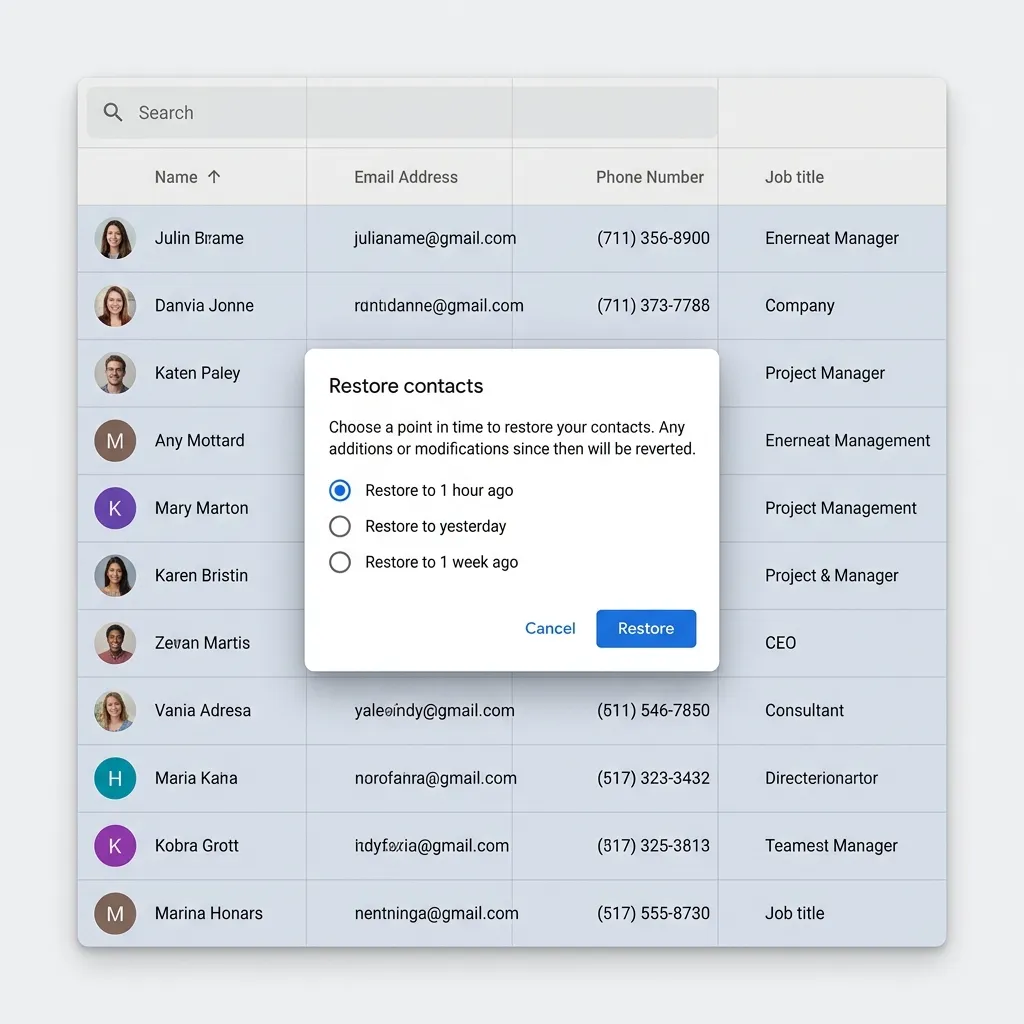This screenshot has height=1024, width=1024.
Task: Click the Restore button
Action: (646, 629)
